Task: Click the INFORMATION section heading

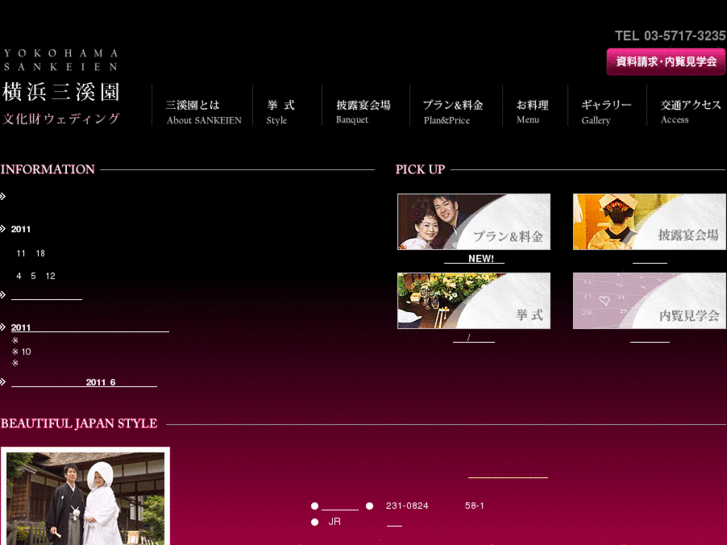Action: point(48,169)
